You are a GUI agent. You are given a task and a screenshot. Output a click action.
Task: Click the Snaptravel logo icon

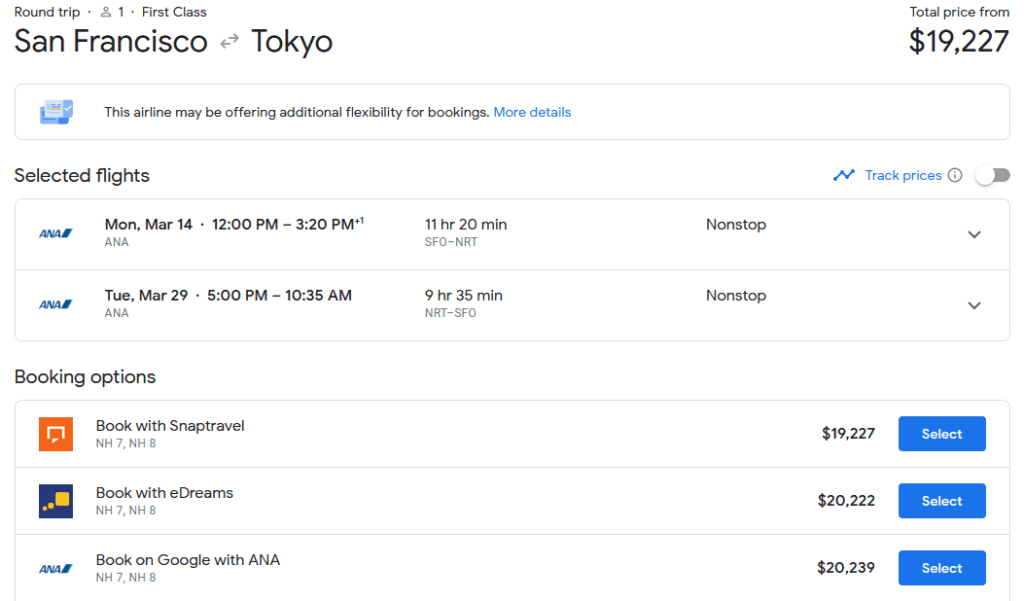pos(55,433)
